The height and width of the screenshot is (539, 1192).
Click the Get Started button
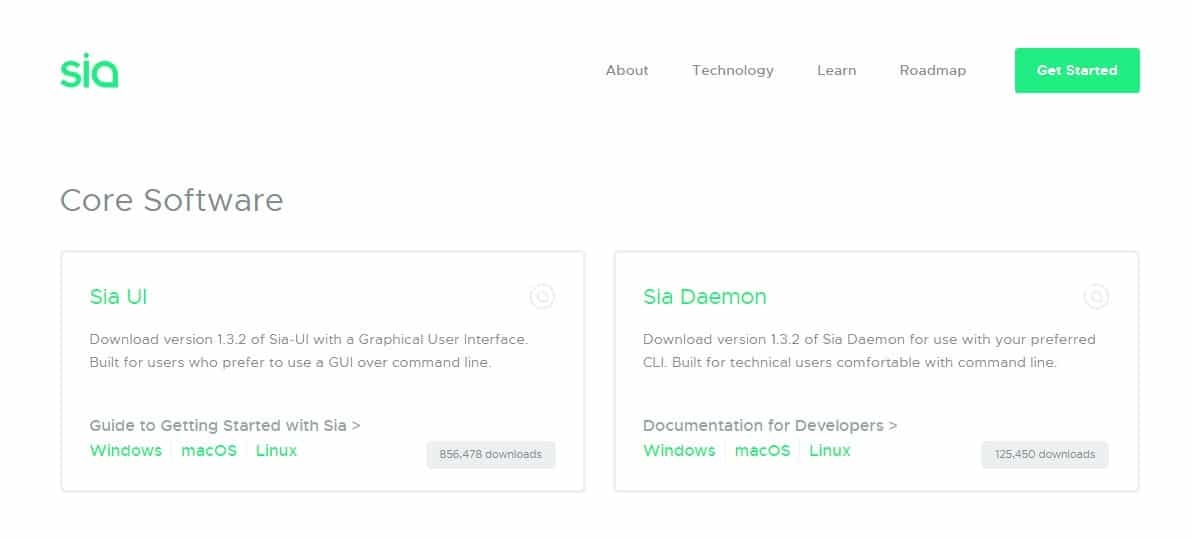point(1077,71)
